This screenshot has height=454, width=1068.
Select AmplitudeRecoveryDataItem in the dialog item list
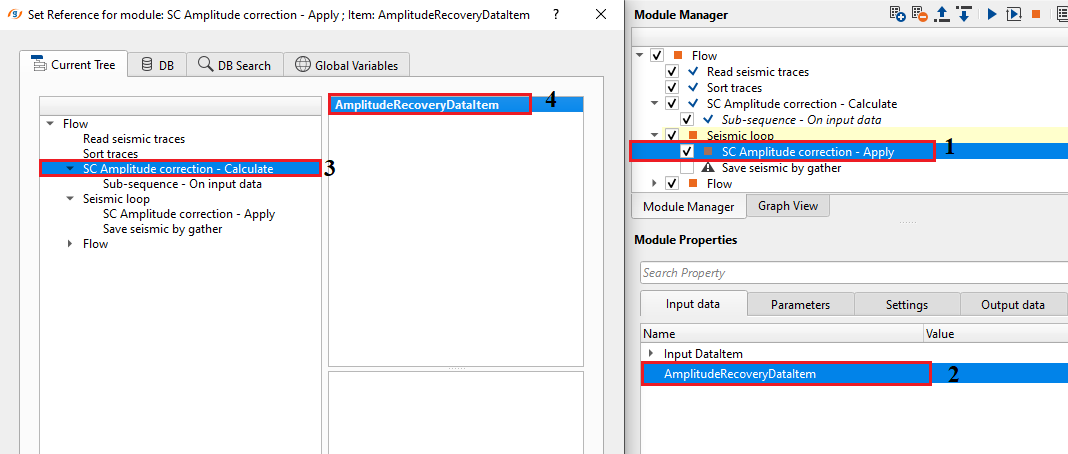456,105
